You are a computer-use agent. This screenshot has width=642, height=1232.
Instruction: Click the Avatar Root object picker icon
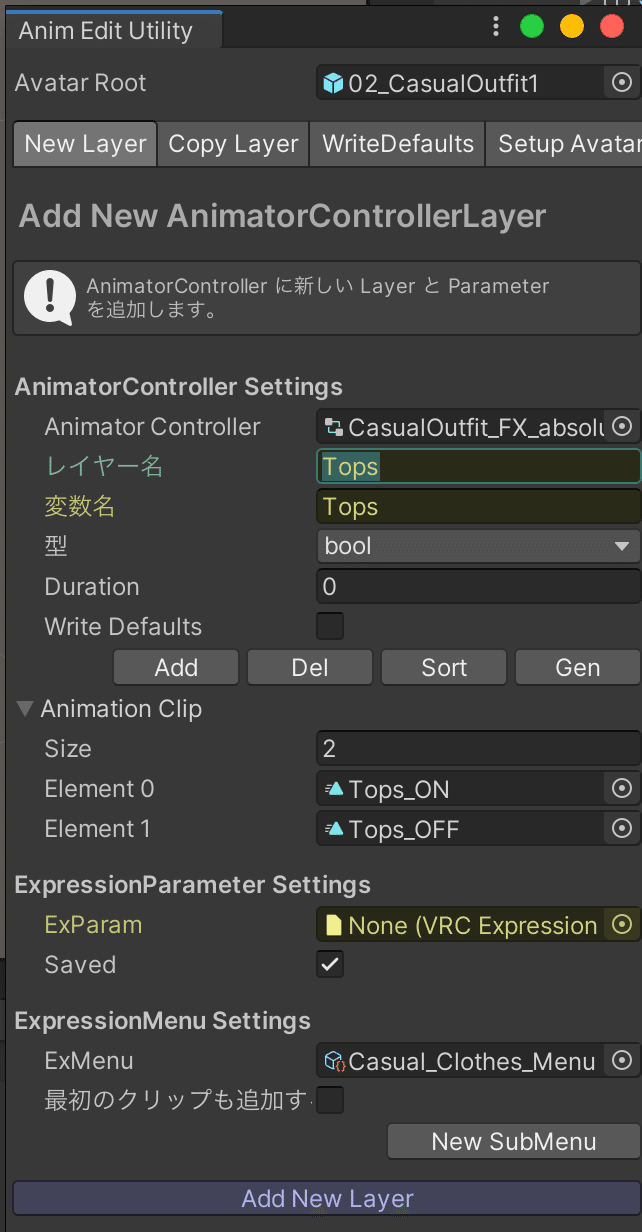[622, 83]
